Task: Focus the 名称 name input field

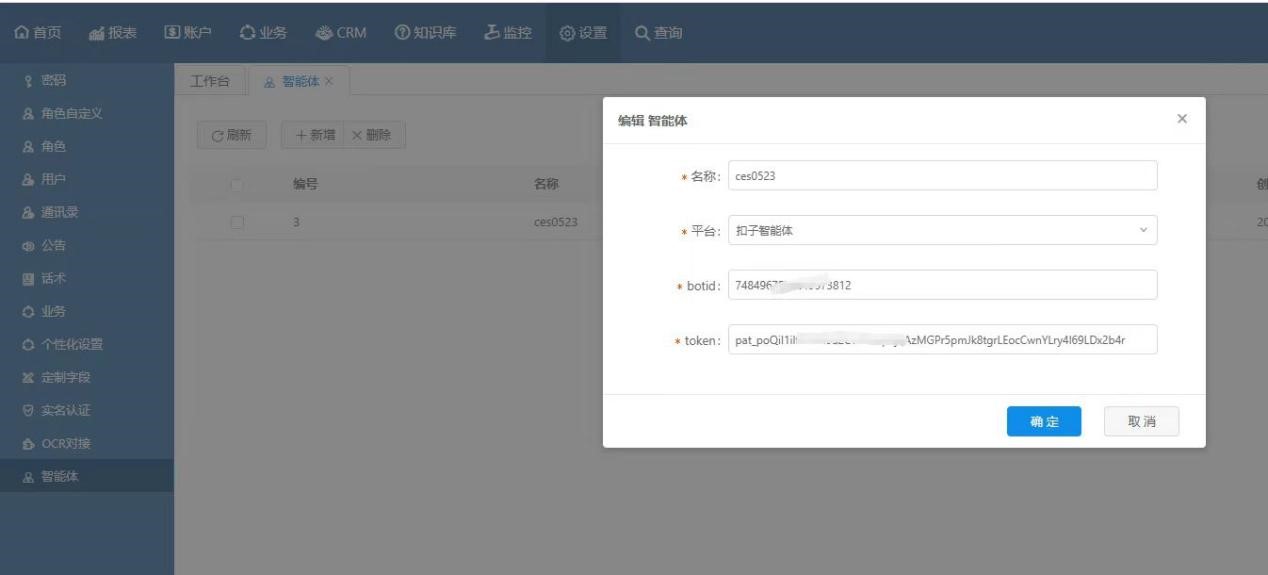Action: tap(941, 176)
